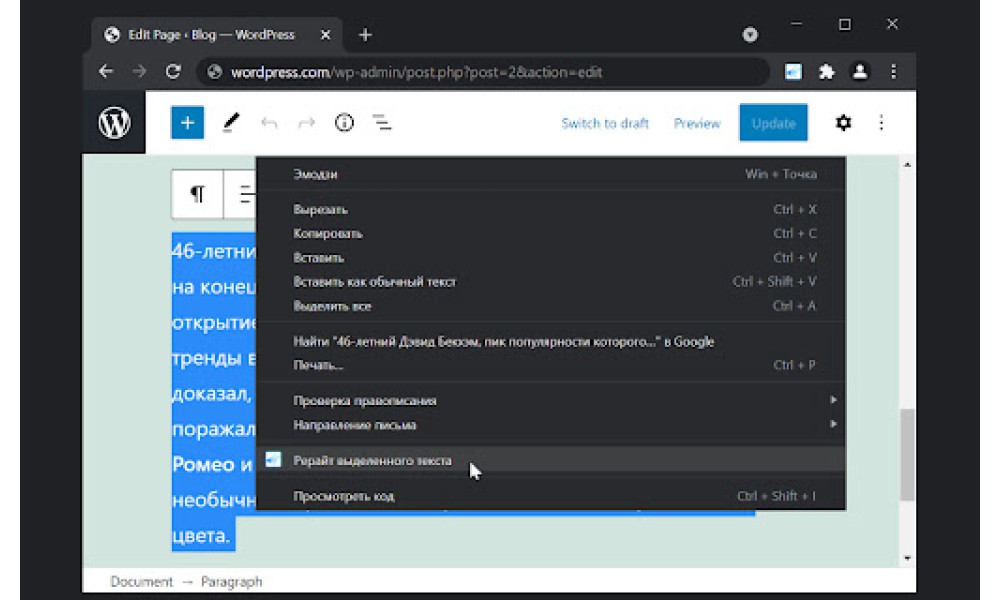The width and height of the screenshot is (1000, 600).
Task: Open the Chrome extensions puzzle icon
Action: pos(827,71)
